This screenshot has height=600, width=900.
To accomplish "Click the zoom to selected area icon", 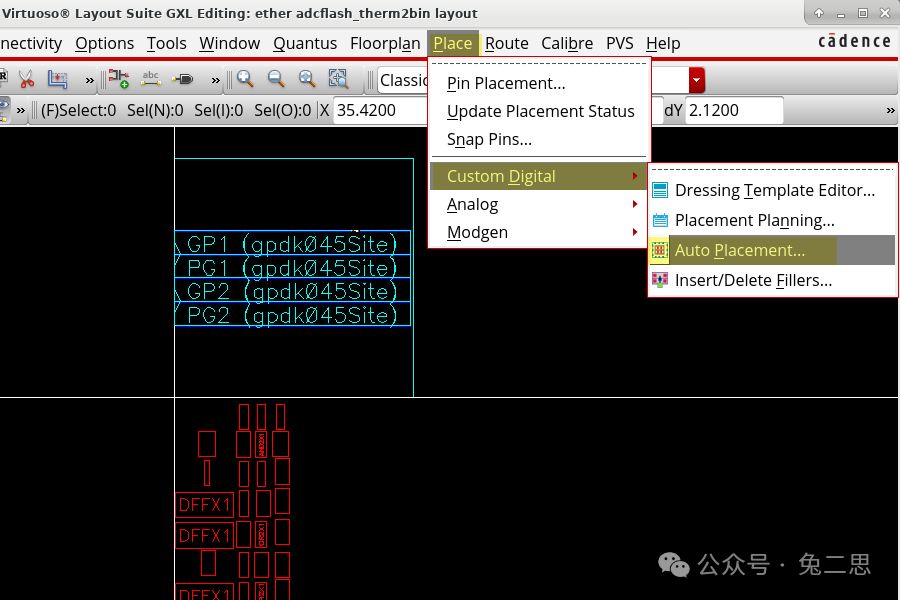I will click(338, 79).
